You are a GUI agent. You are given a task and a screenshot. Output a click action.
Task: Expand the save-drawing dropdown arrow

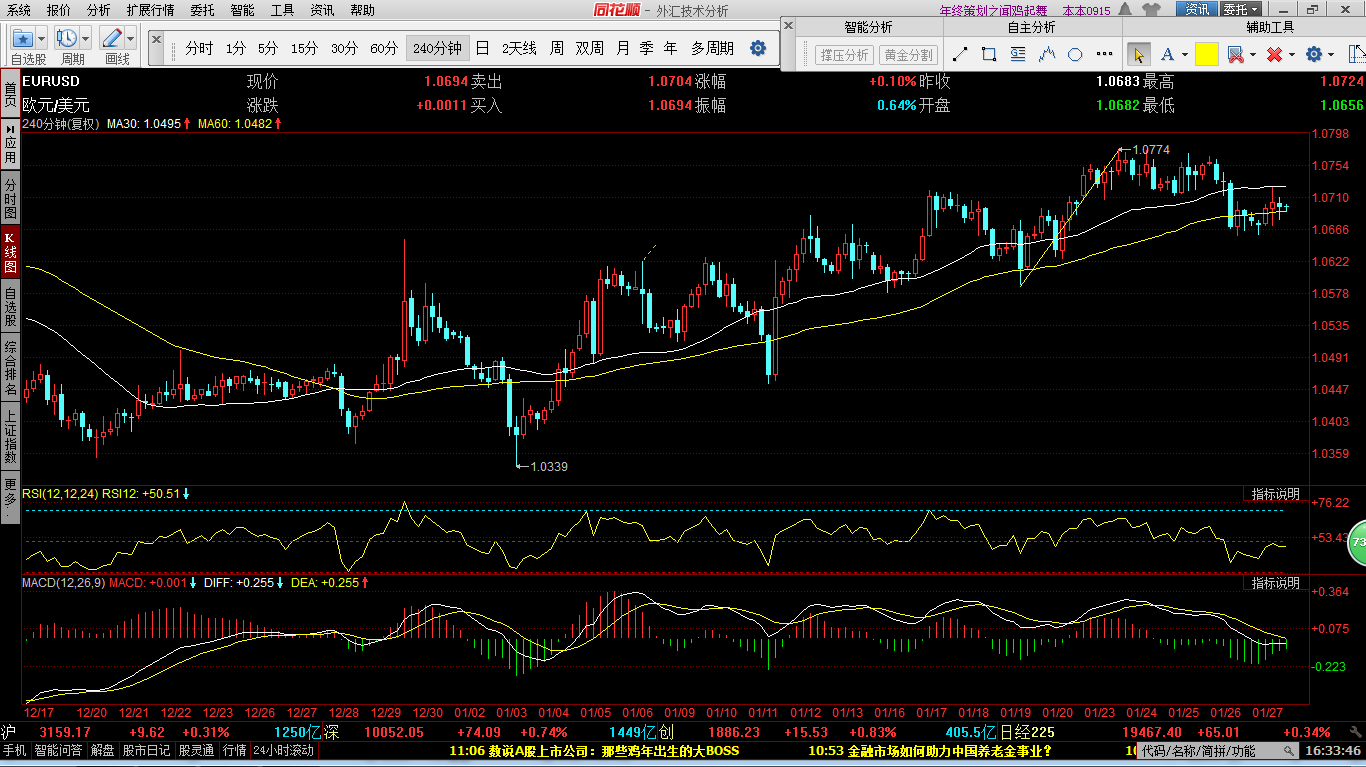pyautogui.click(x=1253, y=56)
